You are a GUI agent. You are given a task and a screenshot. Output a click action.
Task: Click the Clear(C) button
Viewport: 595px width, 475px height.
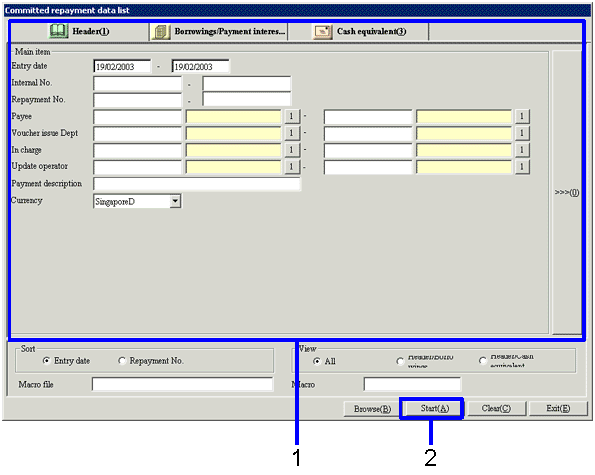coord(496,409)
